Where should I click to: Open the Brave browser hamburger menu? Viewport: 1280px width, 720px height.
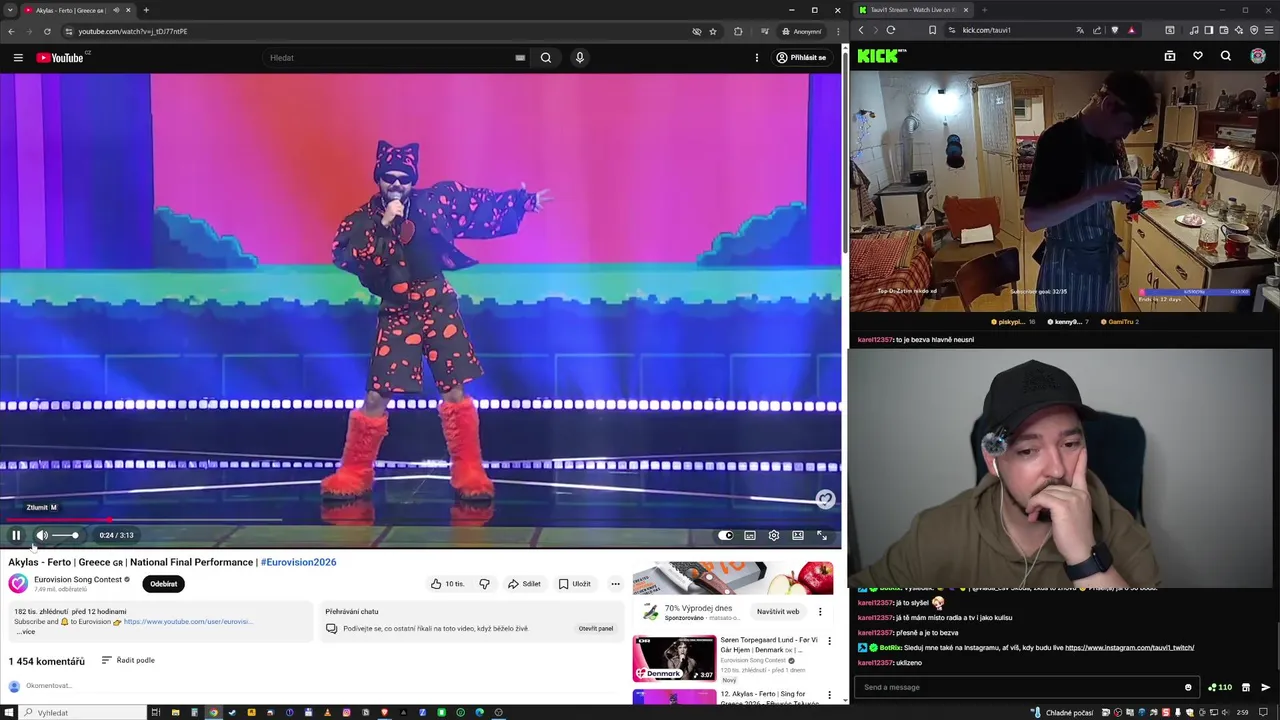(1269, 30)
